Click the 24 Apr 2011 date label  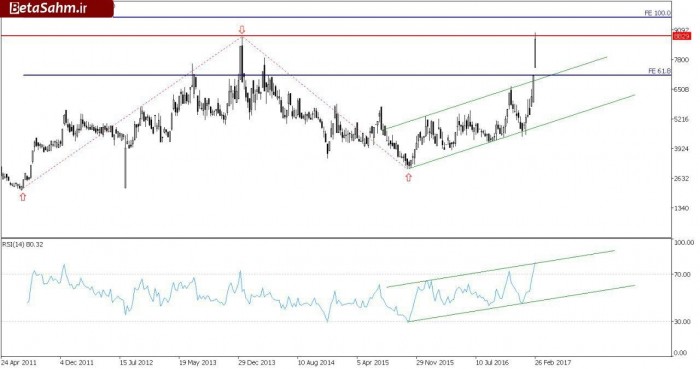[19, 363]
